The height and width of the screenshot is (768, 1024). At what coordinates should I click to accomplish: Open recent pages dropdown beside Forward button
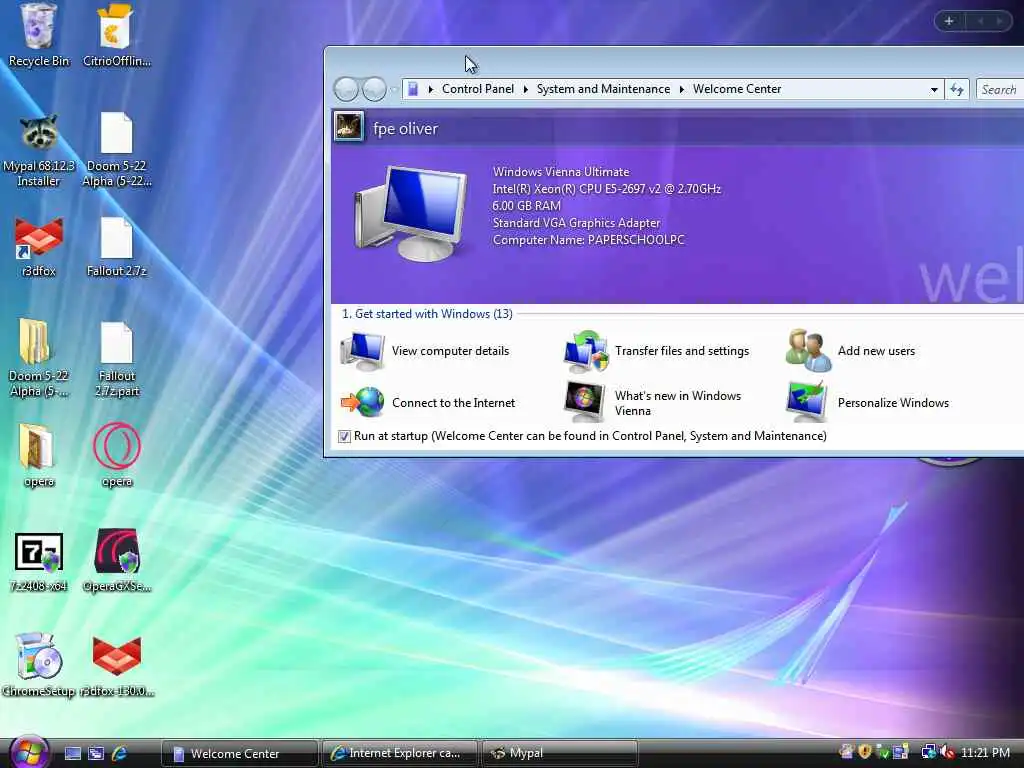coord(394,89)
